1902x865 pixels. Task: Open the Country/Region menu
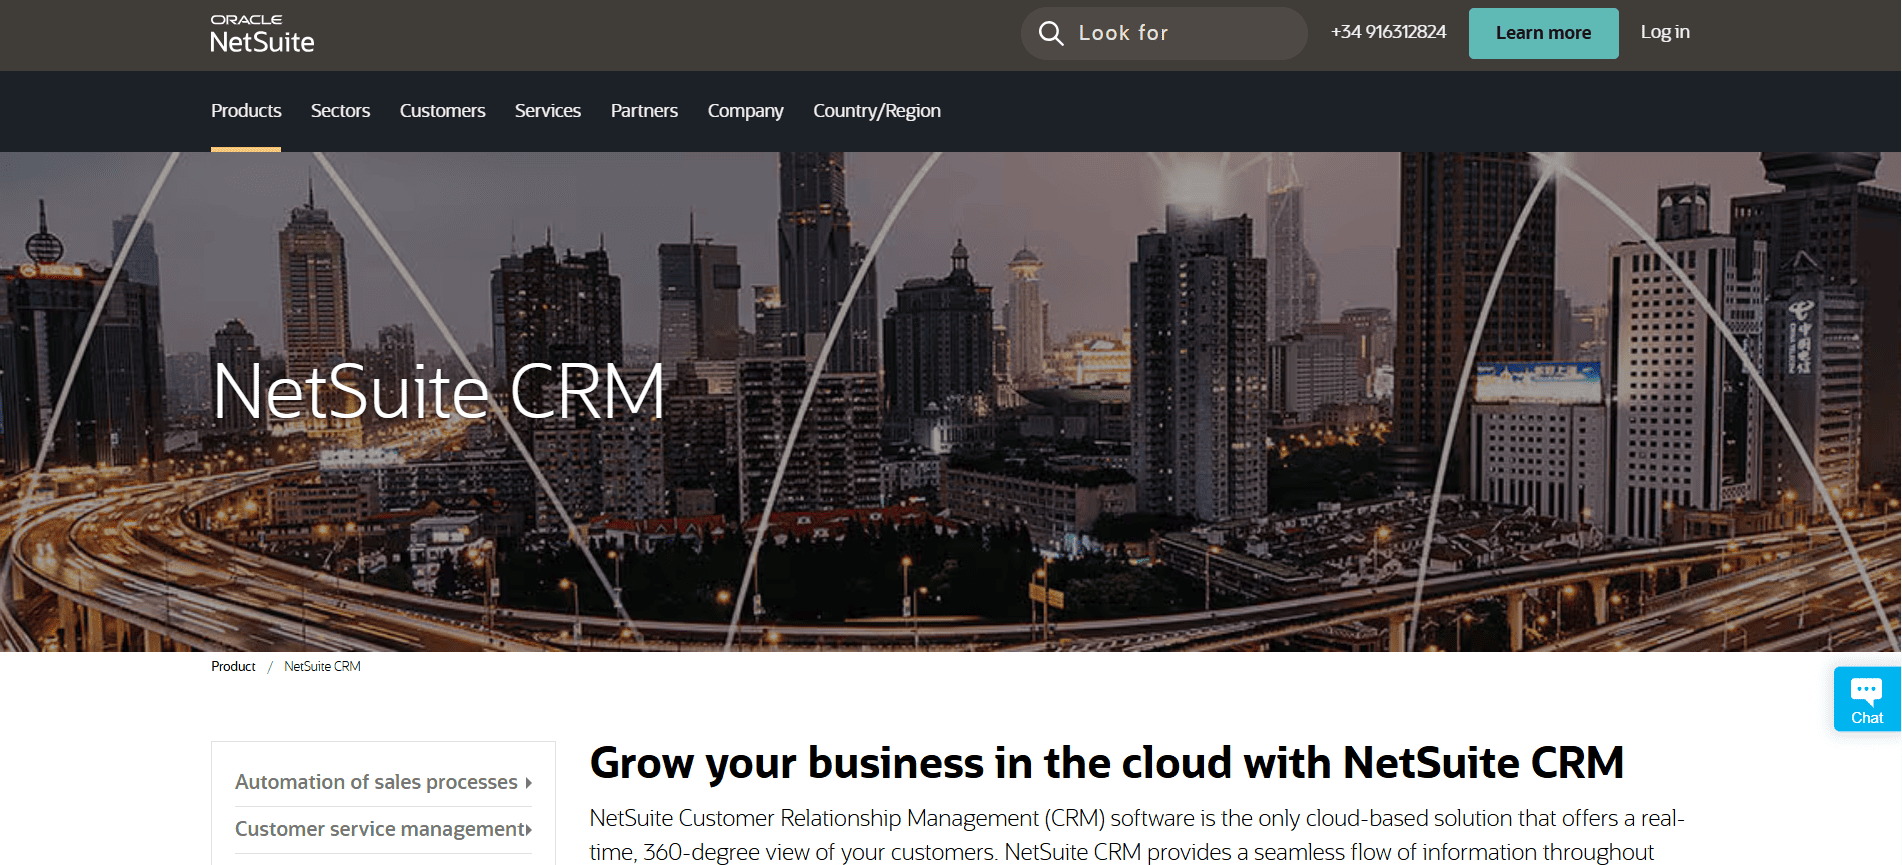coord(877,111)
